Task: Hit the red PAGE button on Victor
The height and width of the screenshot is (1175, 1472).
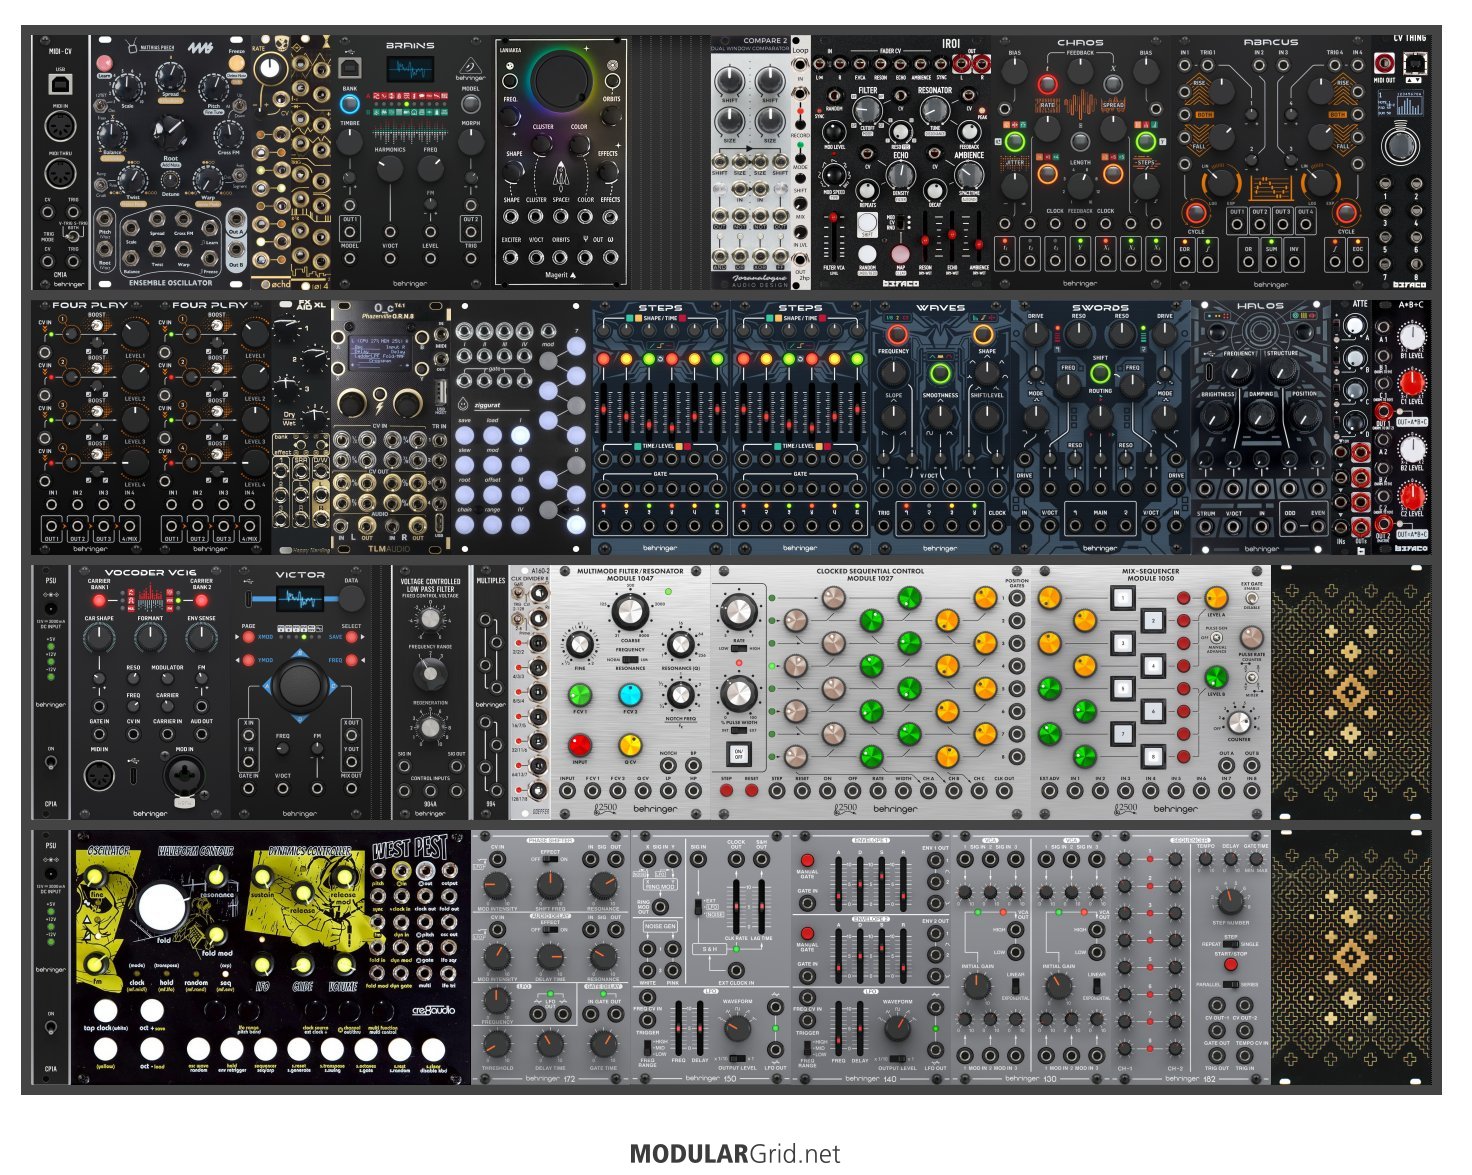Action: [x=248, y=637]
